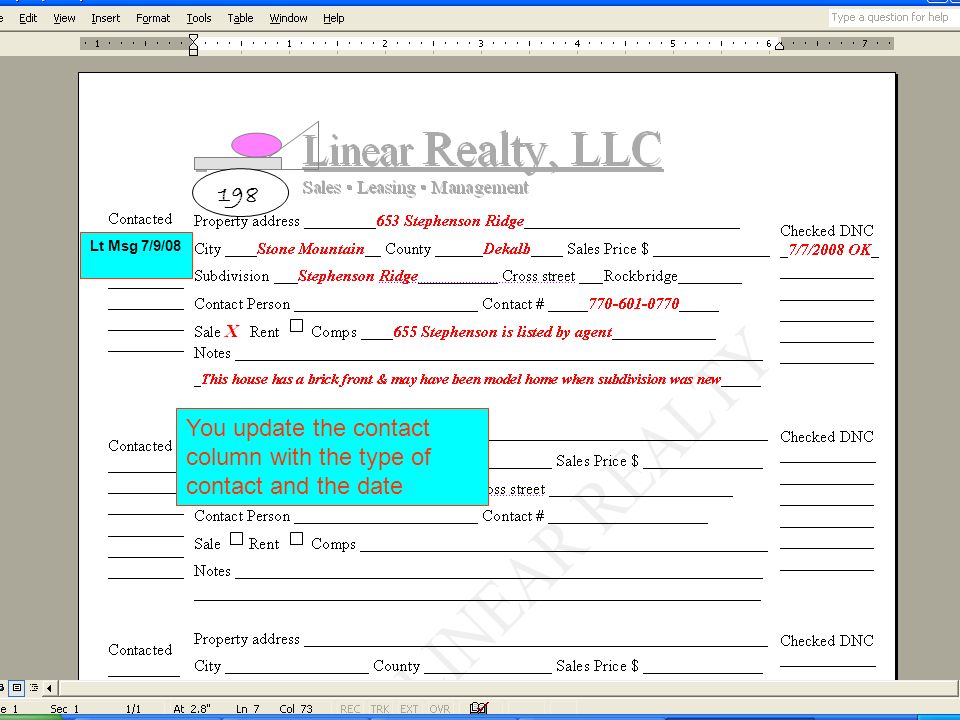Toggle TRK track changes indicator
This screenshot has height=720, width=960.
380,709
